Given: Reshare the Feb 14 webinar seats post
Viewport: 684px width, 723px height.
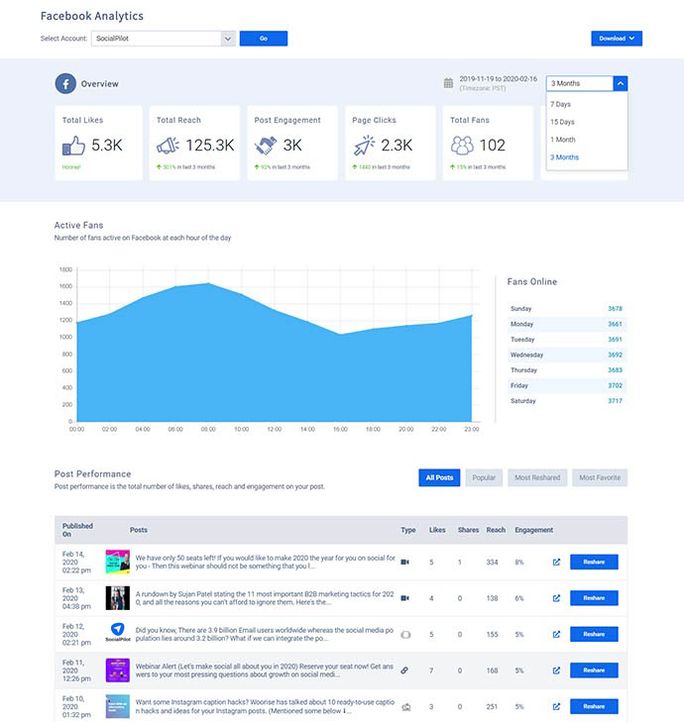Looking at the screenshot, I should tap(594, 562).
